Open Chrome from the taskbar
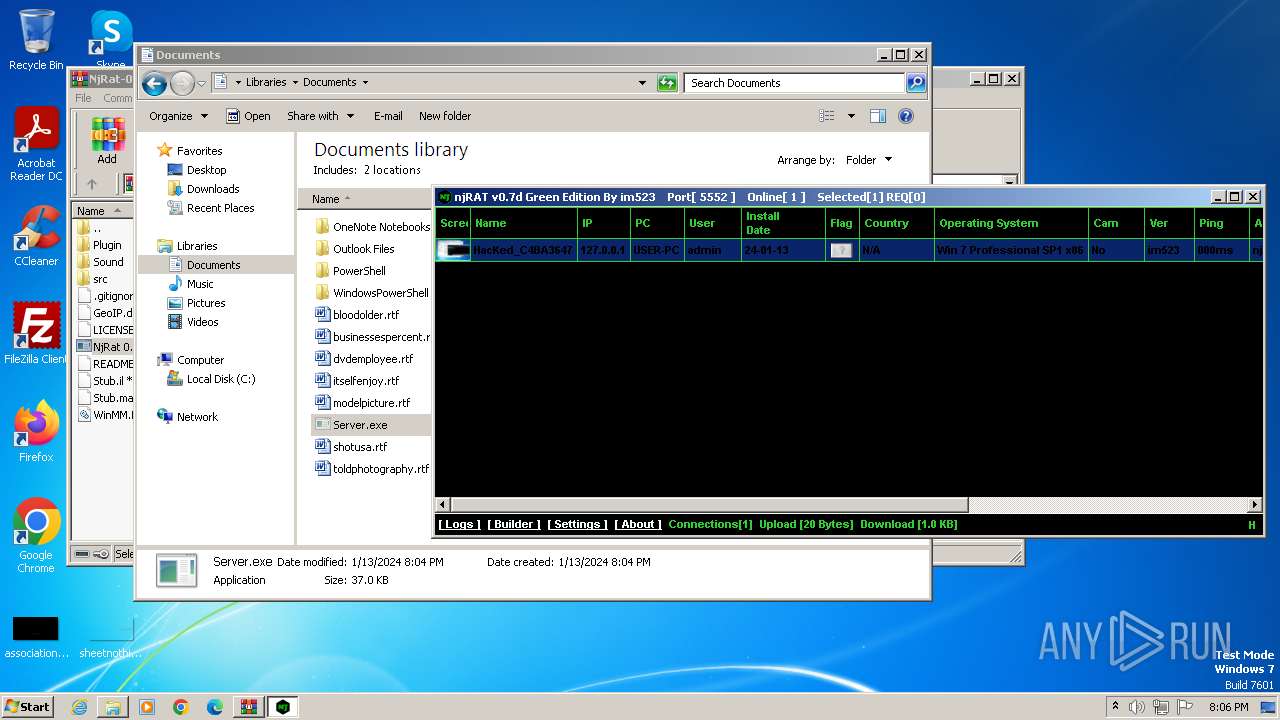This screenshot has height=720, width=1280. (181, 707)
